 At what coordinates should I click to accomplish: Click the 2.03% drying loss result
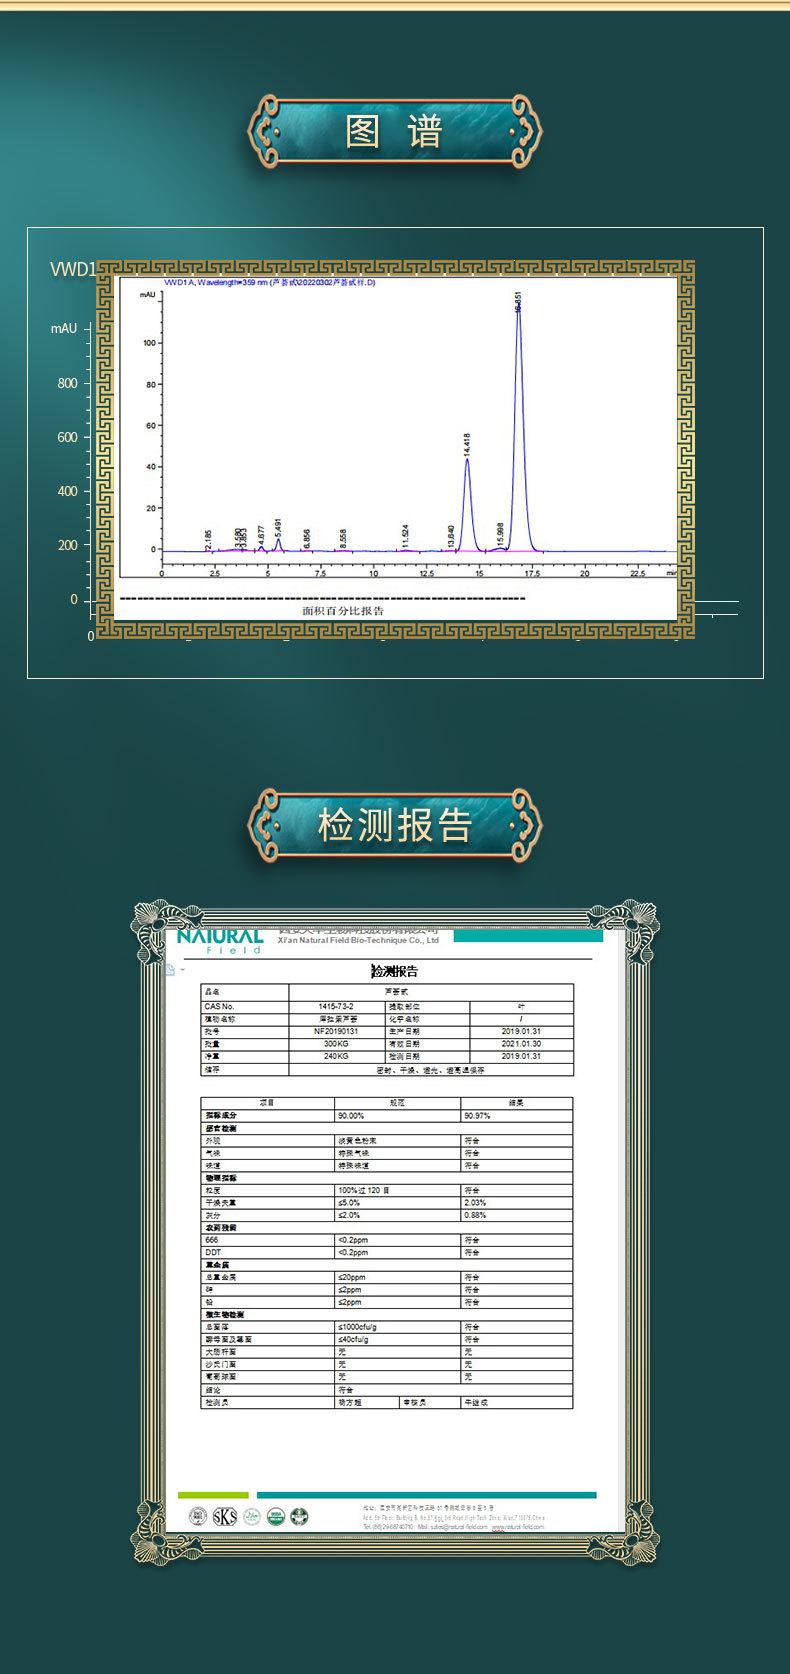(517, 1203)
